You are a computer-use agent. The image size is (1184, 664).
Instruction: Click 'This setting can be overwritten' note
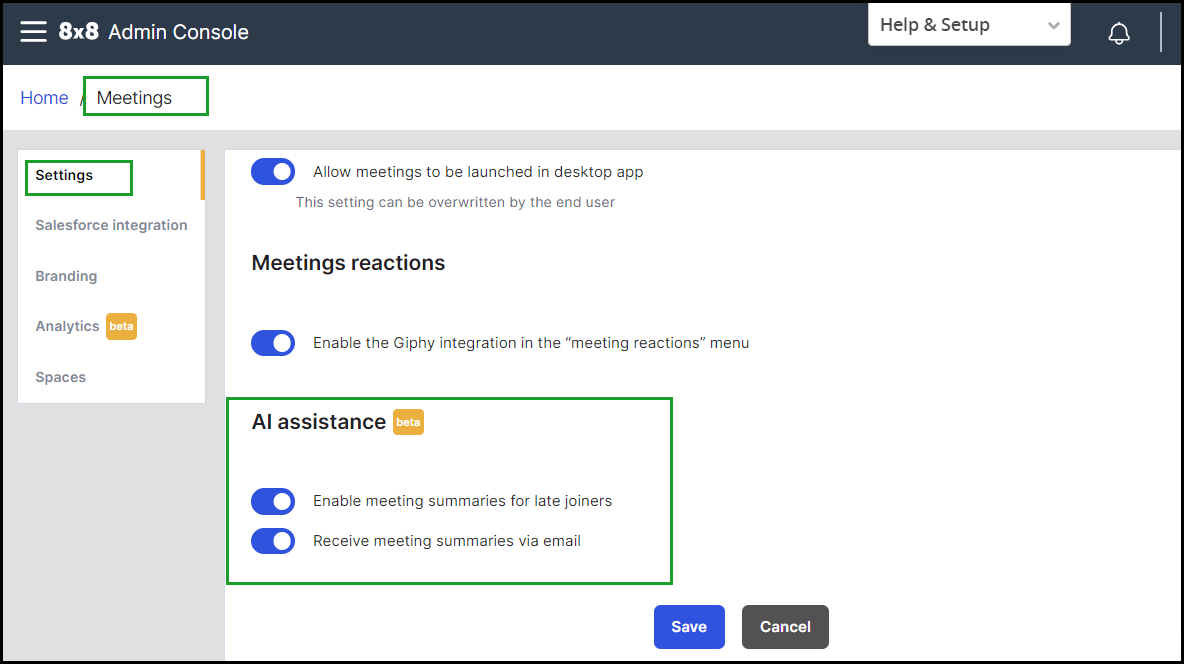coord(455,202)
